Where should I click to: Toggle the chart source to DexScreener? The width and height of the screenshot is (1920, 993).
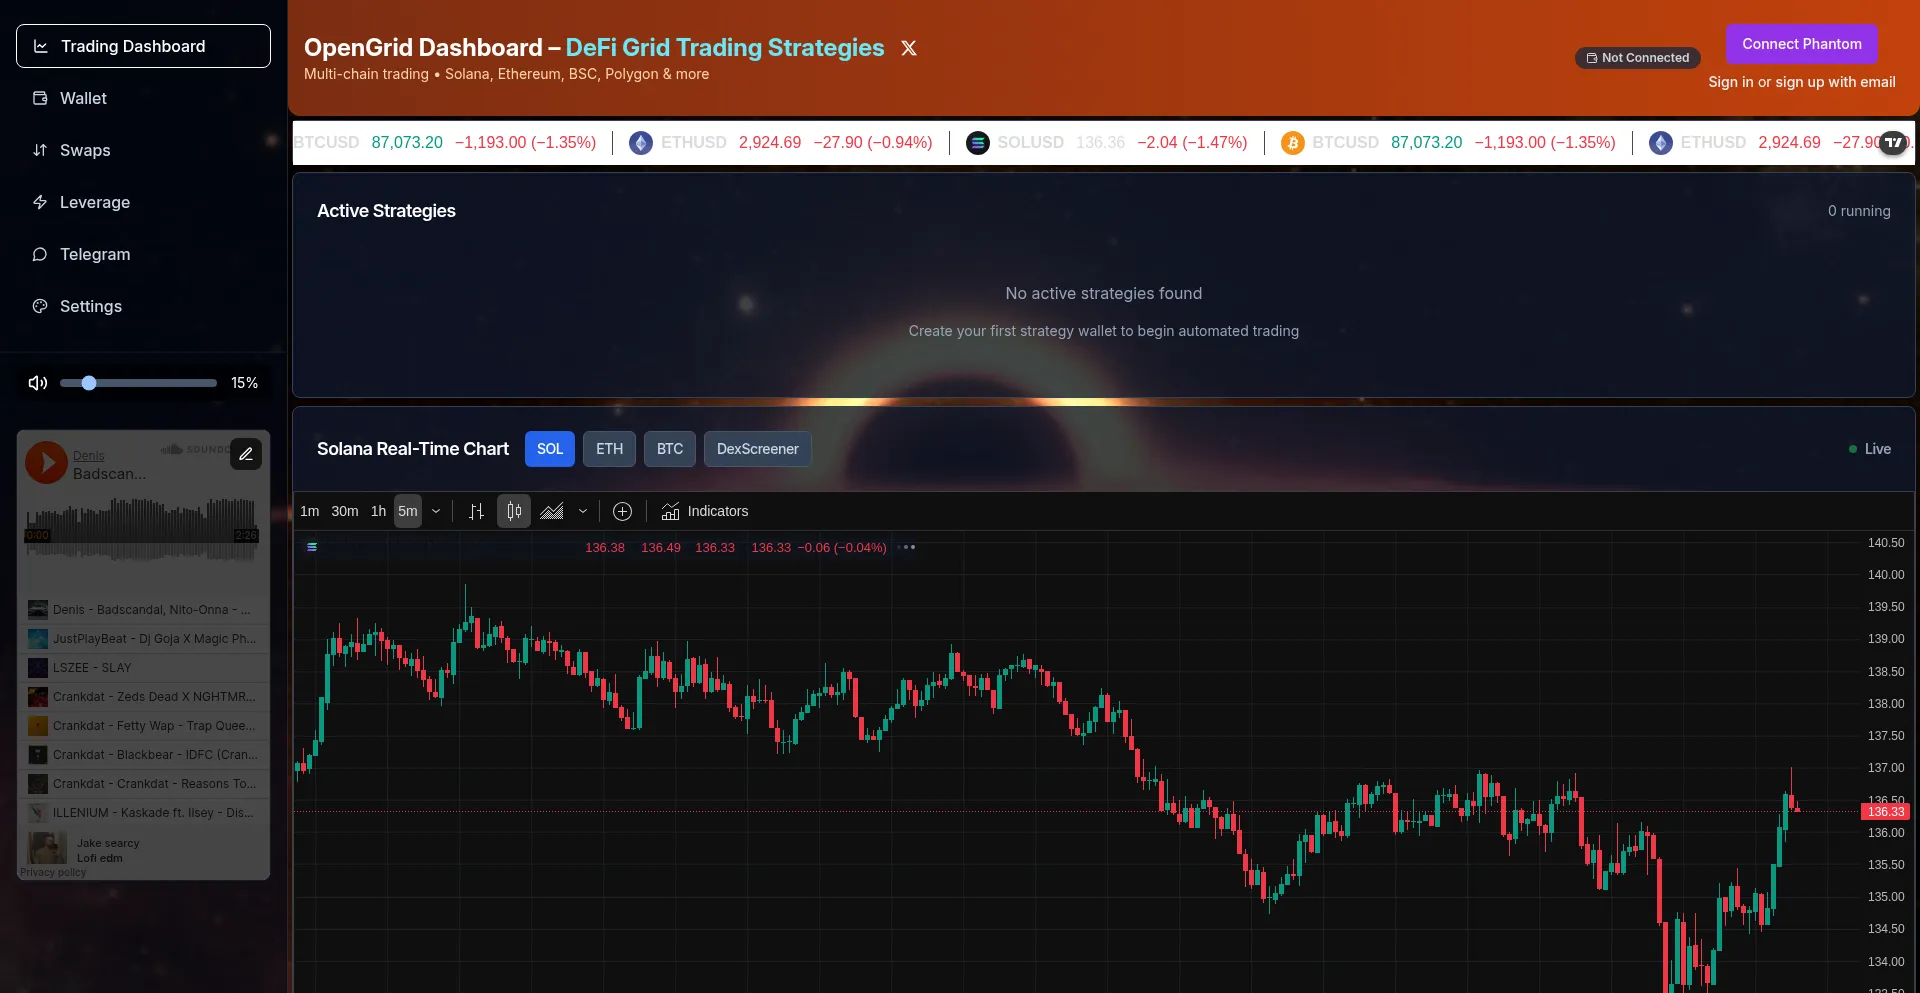click(x=757, y=449)
